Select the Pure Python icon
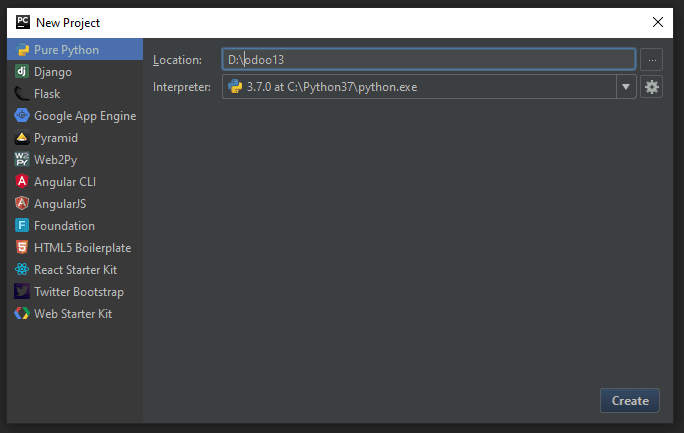This screenshot has height=433, width=684. click(22, 50)
